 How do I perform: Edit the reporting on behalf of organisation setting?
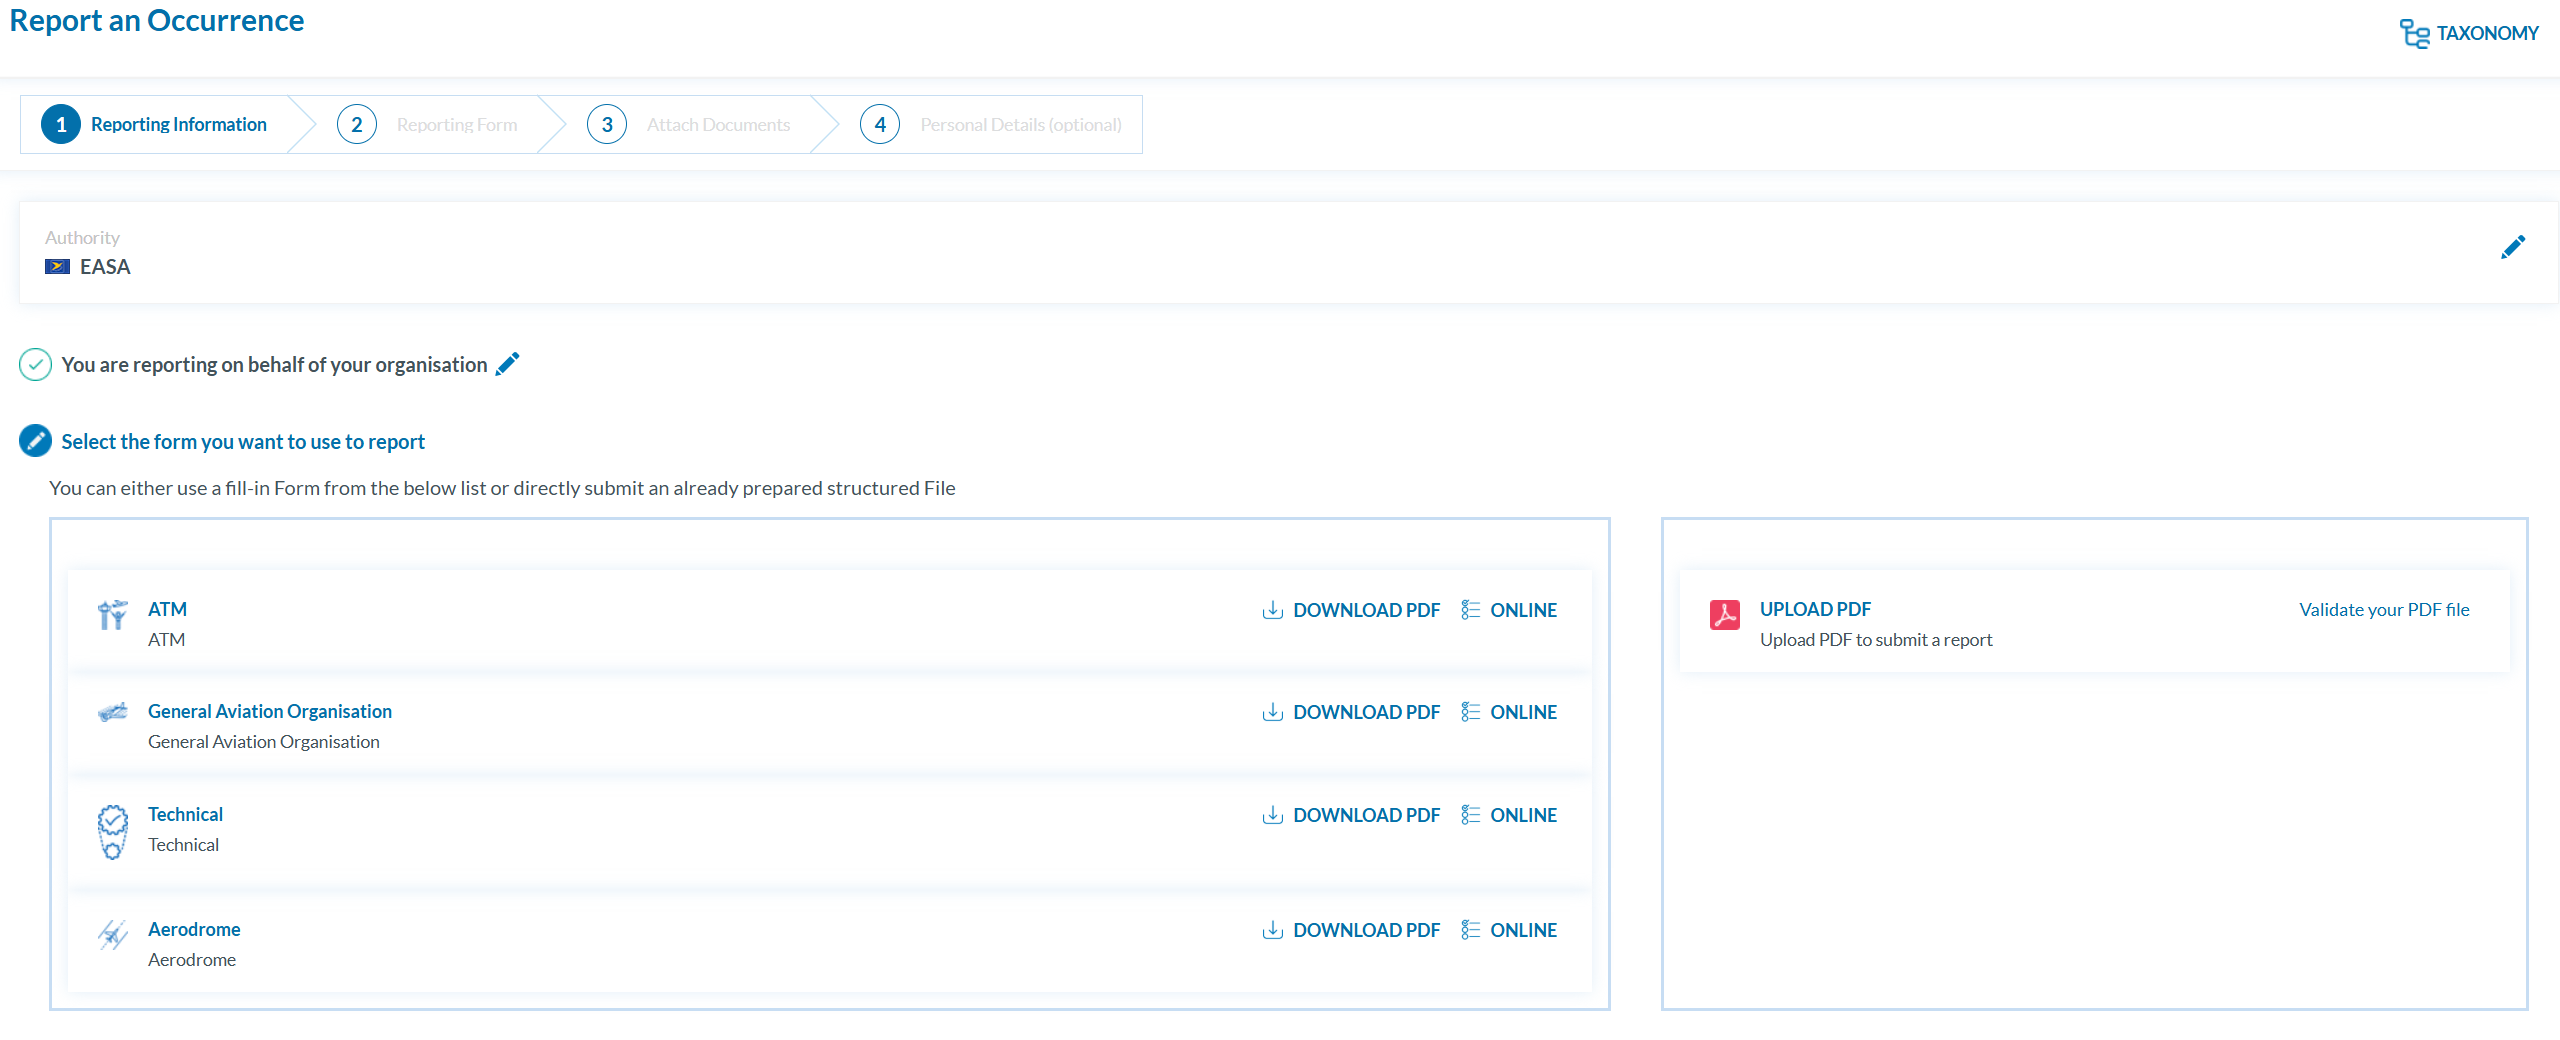[x=508, y=364]
